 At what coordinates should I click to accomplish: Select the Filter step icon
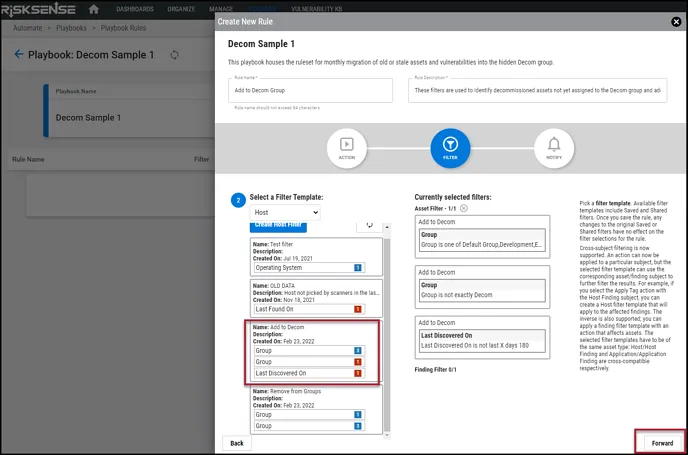(x=450, y=148)
